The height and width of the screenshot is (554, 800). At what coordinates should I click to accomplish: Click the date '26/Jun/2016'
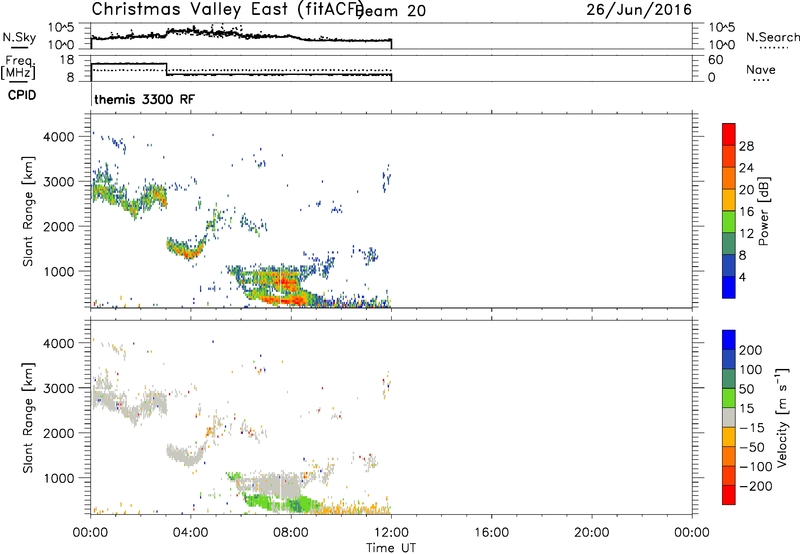tap(639, 9)
